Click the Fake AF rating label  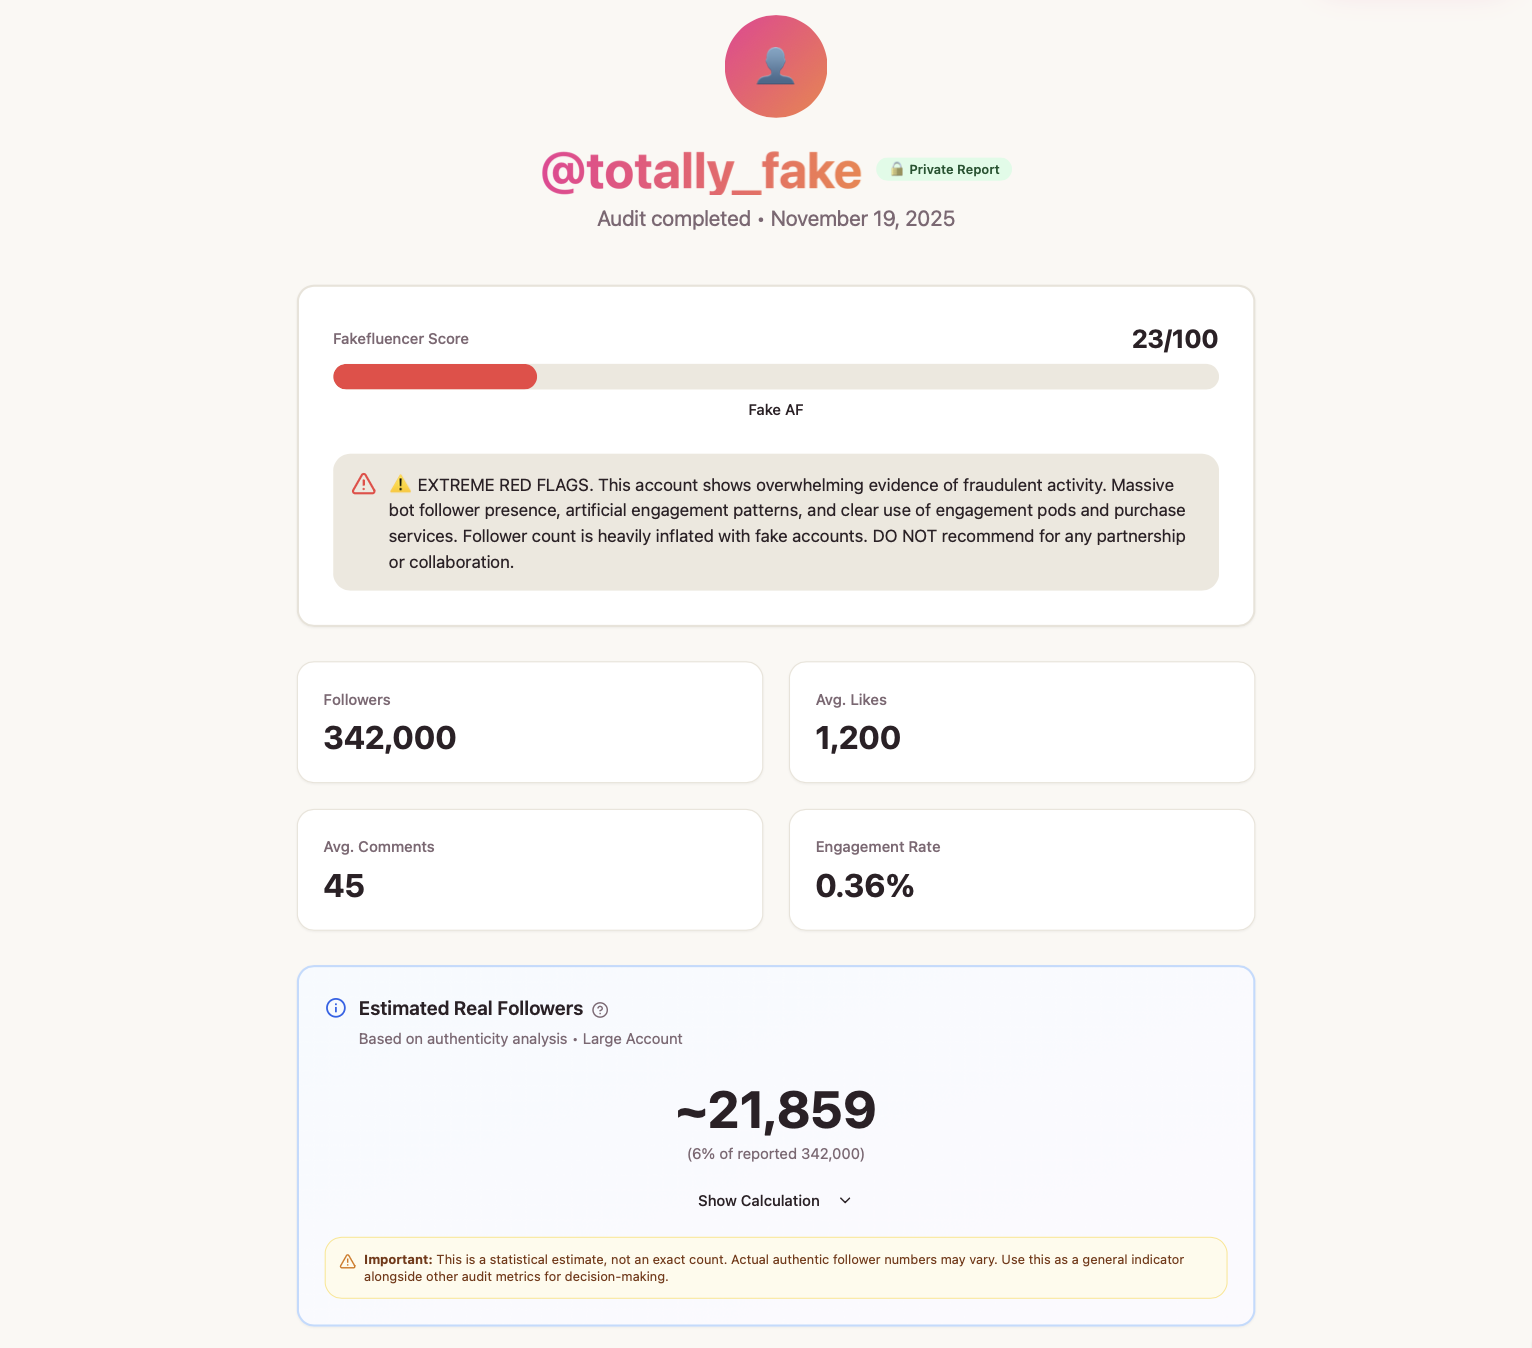coord(775,410)
